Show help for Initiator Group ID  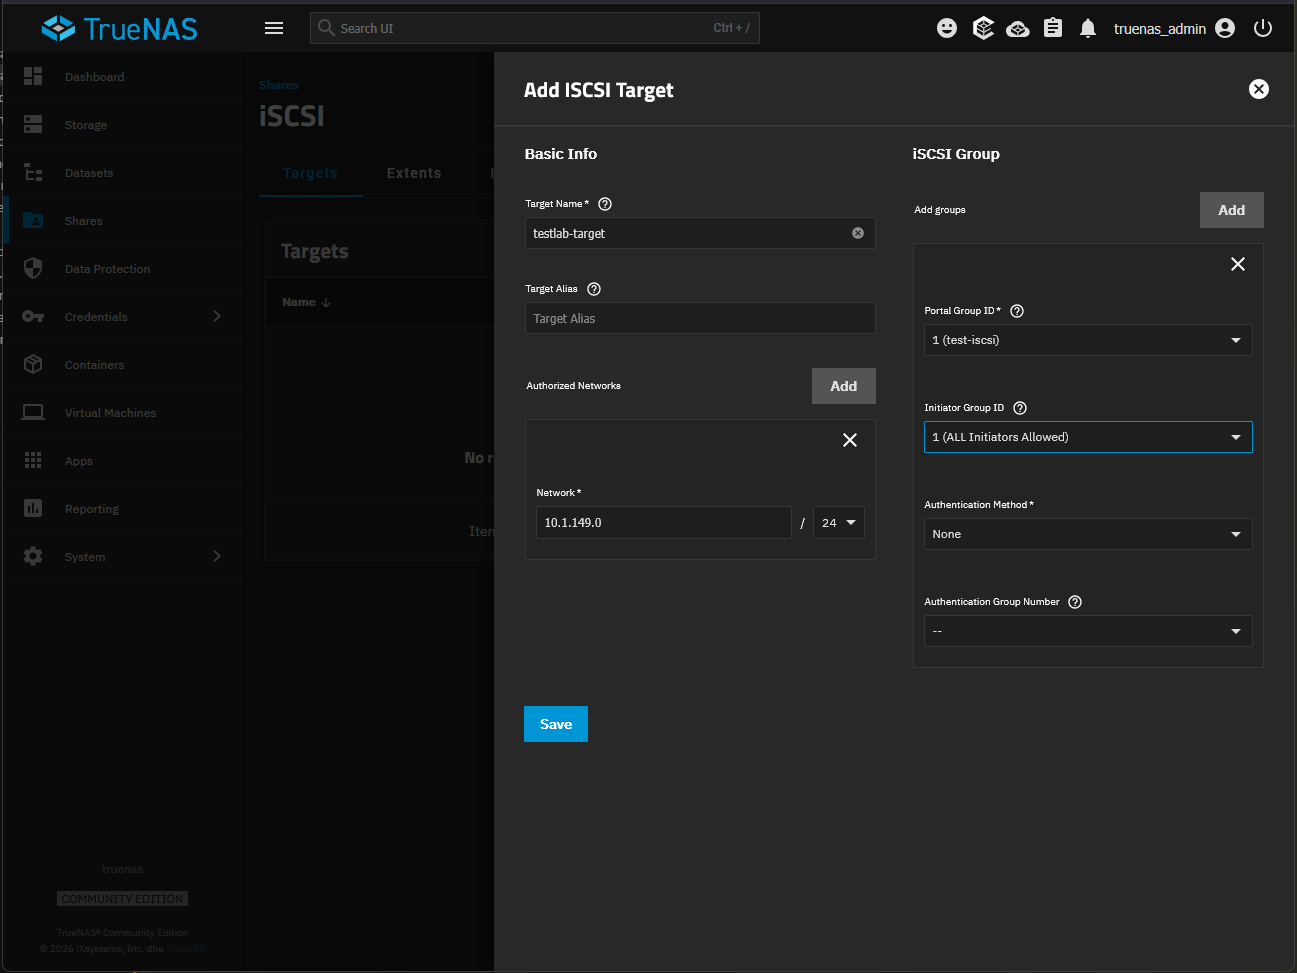click(1020, 408)
